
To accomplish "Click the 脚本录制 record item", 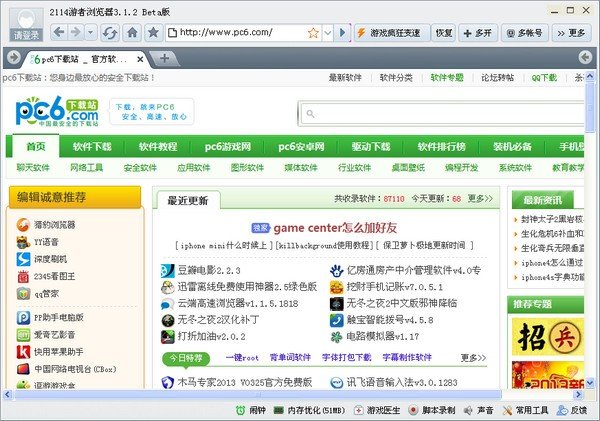I will coord(432,410).
